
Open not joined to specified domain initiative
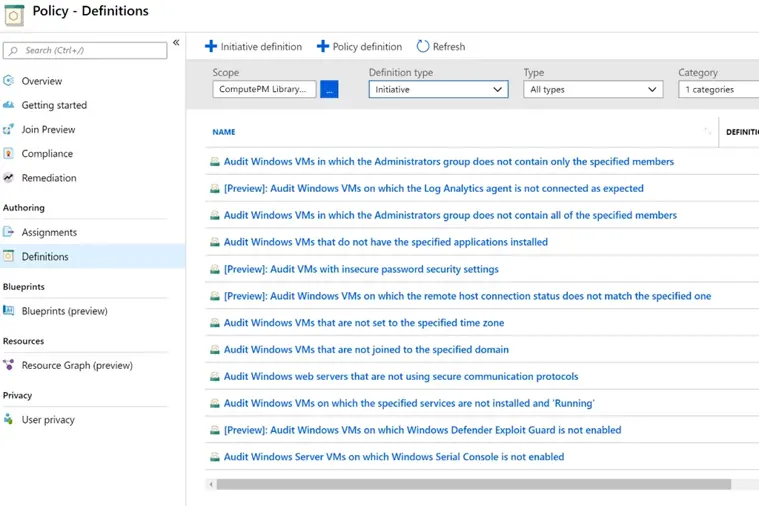click(366, 349)
